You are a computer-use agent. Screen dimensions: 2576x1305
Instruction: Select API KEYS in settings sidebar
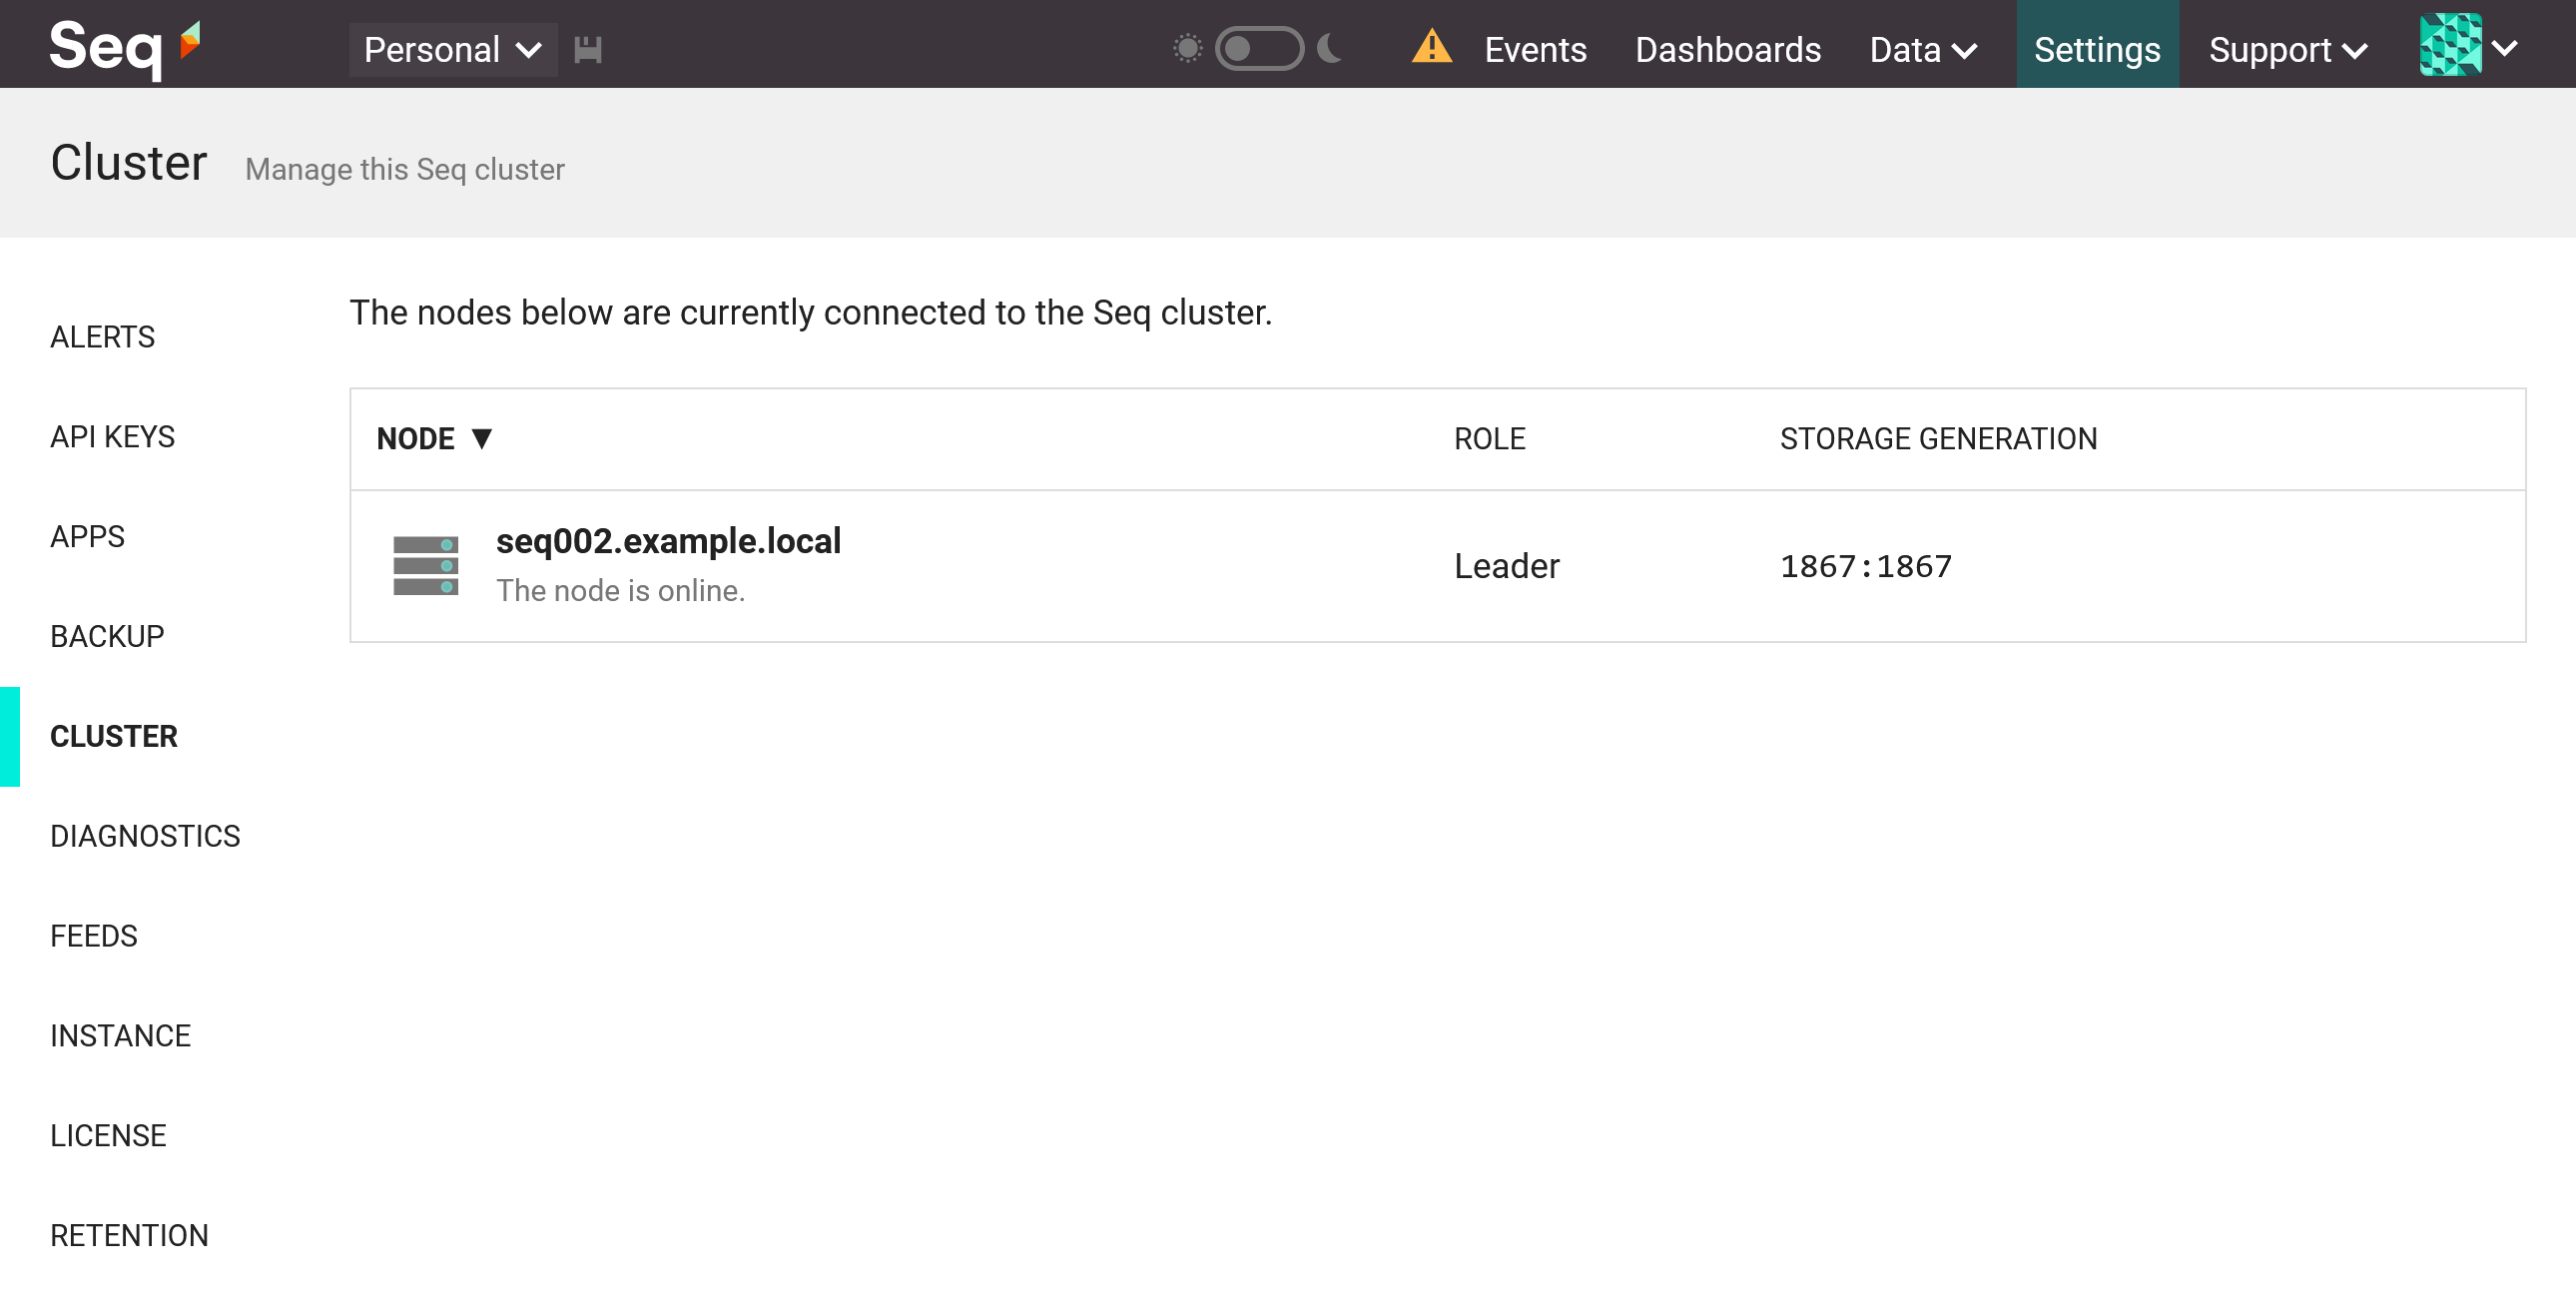click(x=112, y=437)
